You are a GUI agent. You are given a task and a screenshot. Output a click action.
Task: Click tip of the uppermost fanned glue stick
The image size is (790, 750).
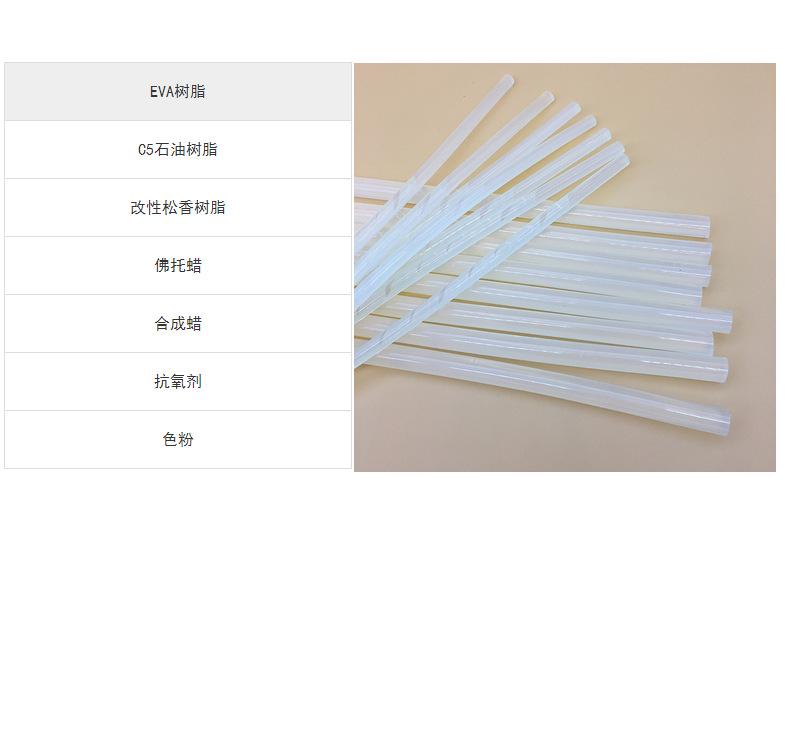[x=507, y=81]
